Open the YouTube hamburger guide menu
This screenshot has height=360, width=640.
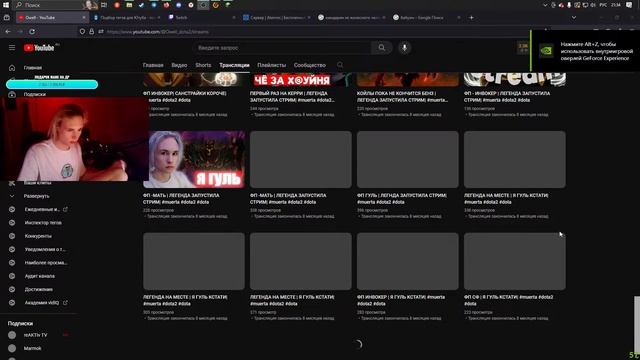(12, 48)
